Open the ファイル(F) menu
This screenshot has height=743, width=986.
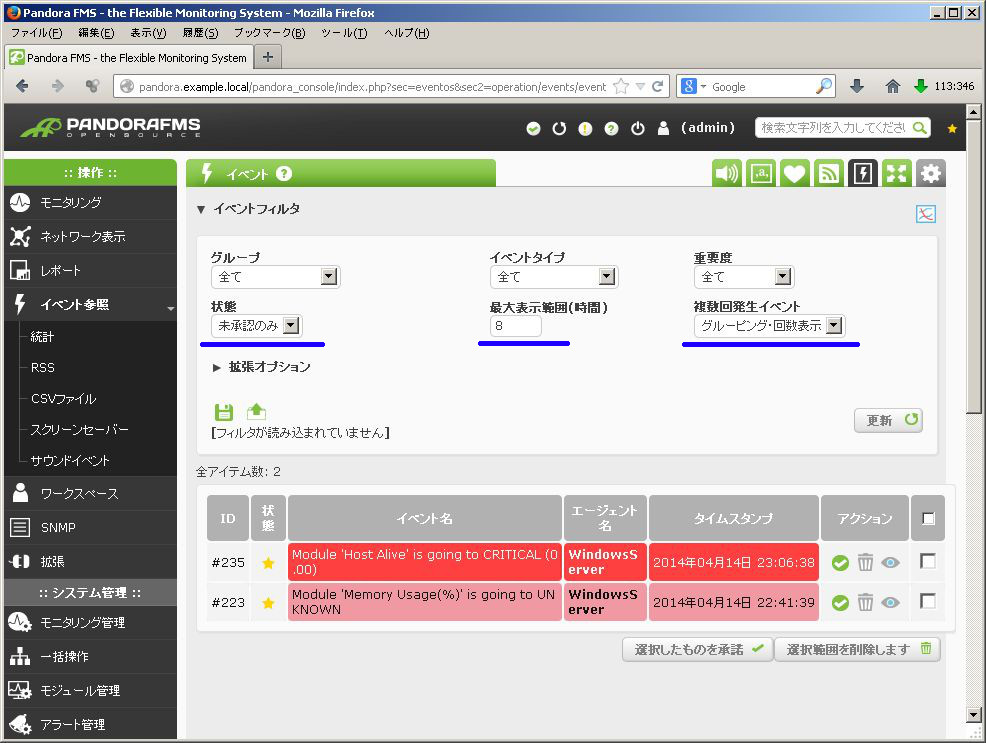point(36,33)
